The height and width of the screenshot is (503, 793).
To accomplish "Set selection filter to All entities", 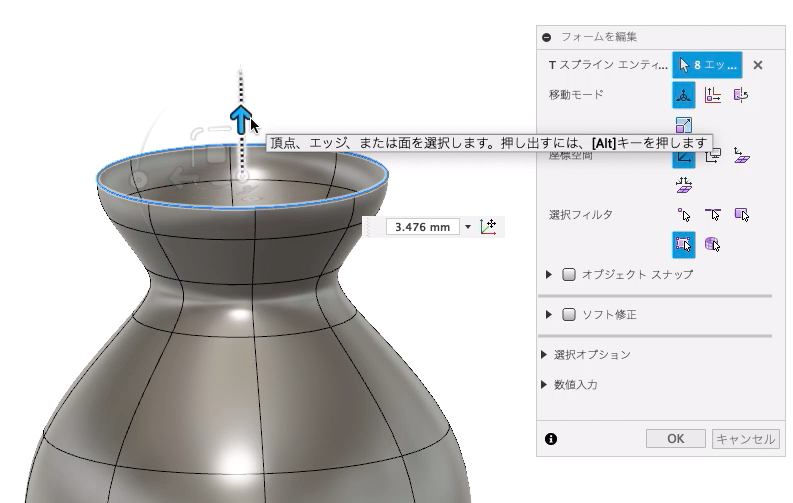I will click(683, 245).
